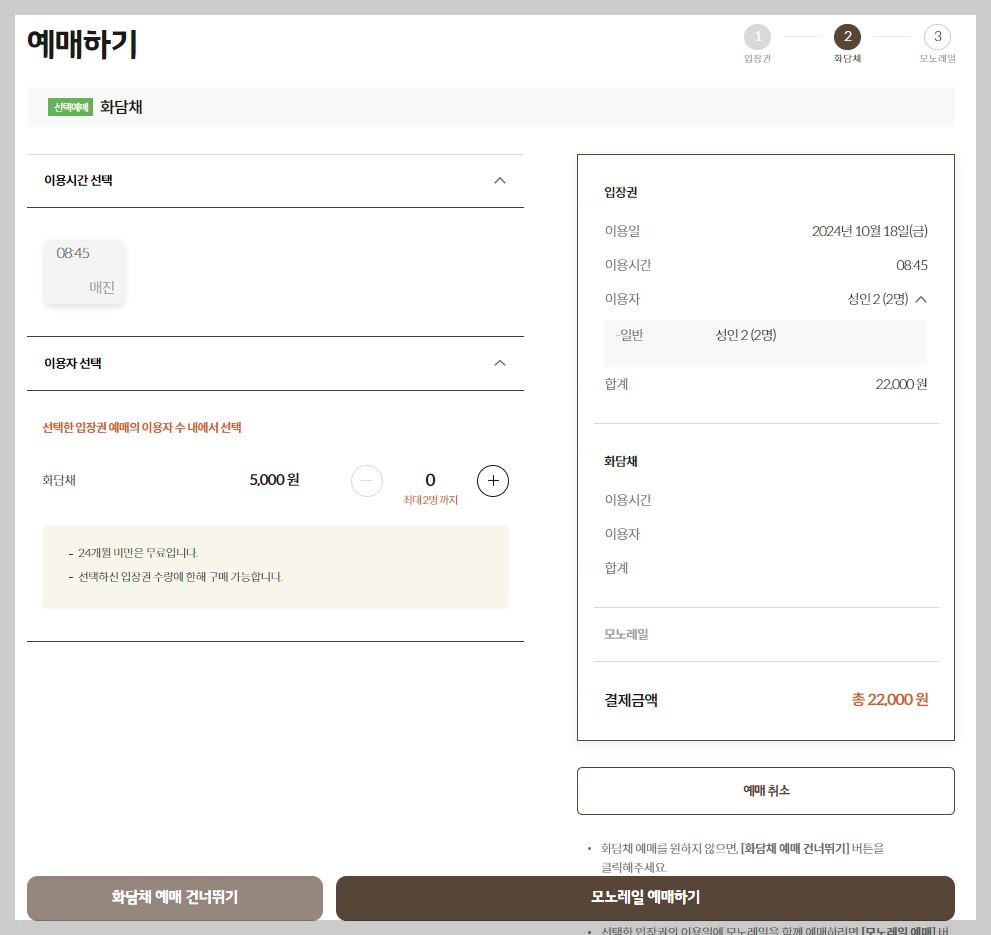Go to step 1 입장권
The width and height of the screenshot is (991, 935).
pyautogui.click(x=757, y=37)
